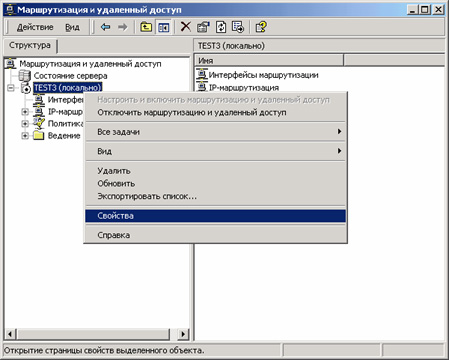The height and width of the screenshot is (360, 449).
Task: Expand the Ведение folder tree node
Action: (x=25, y=136)
